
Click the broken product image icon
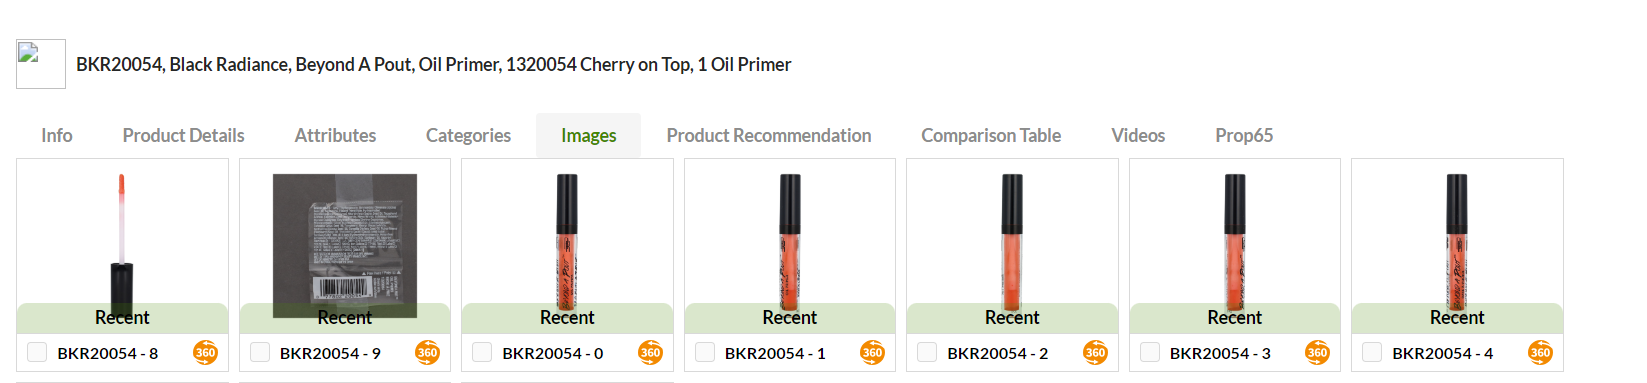point(41,64)
